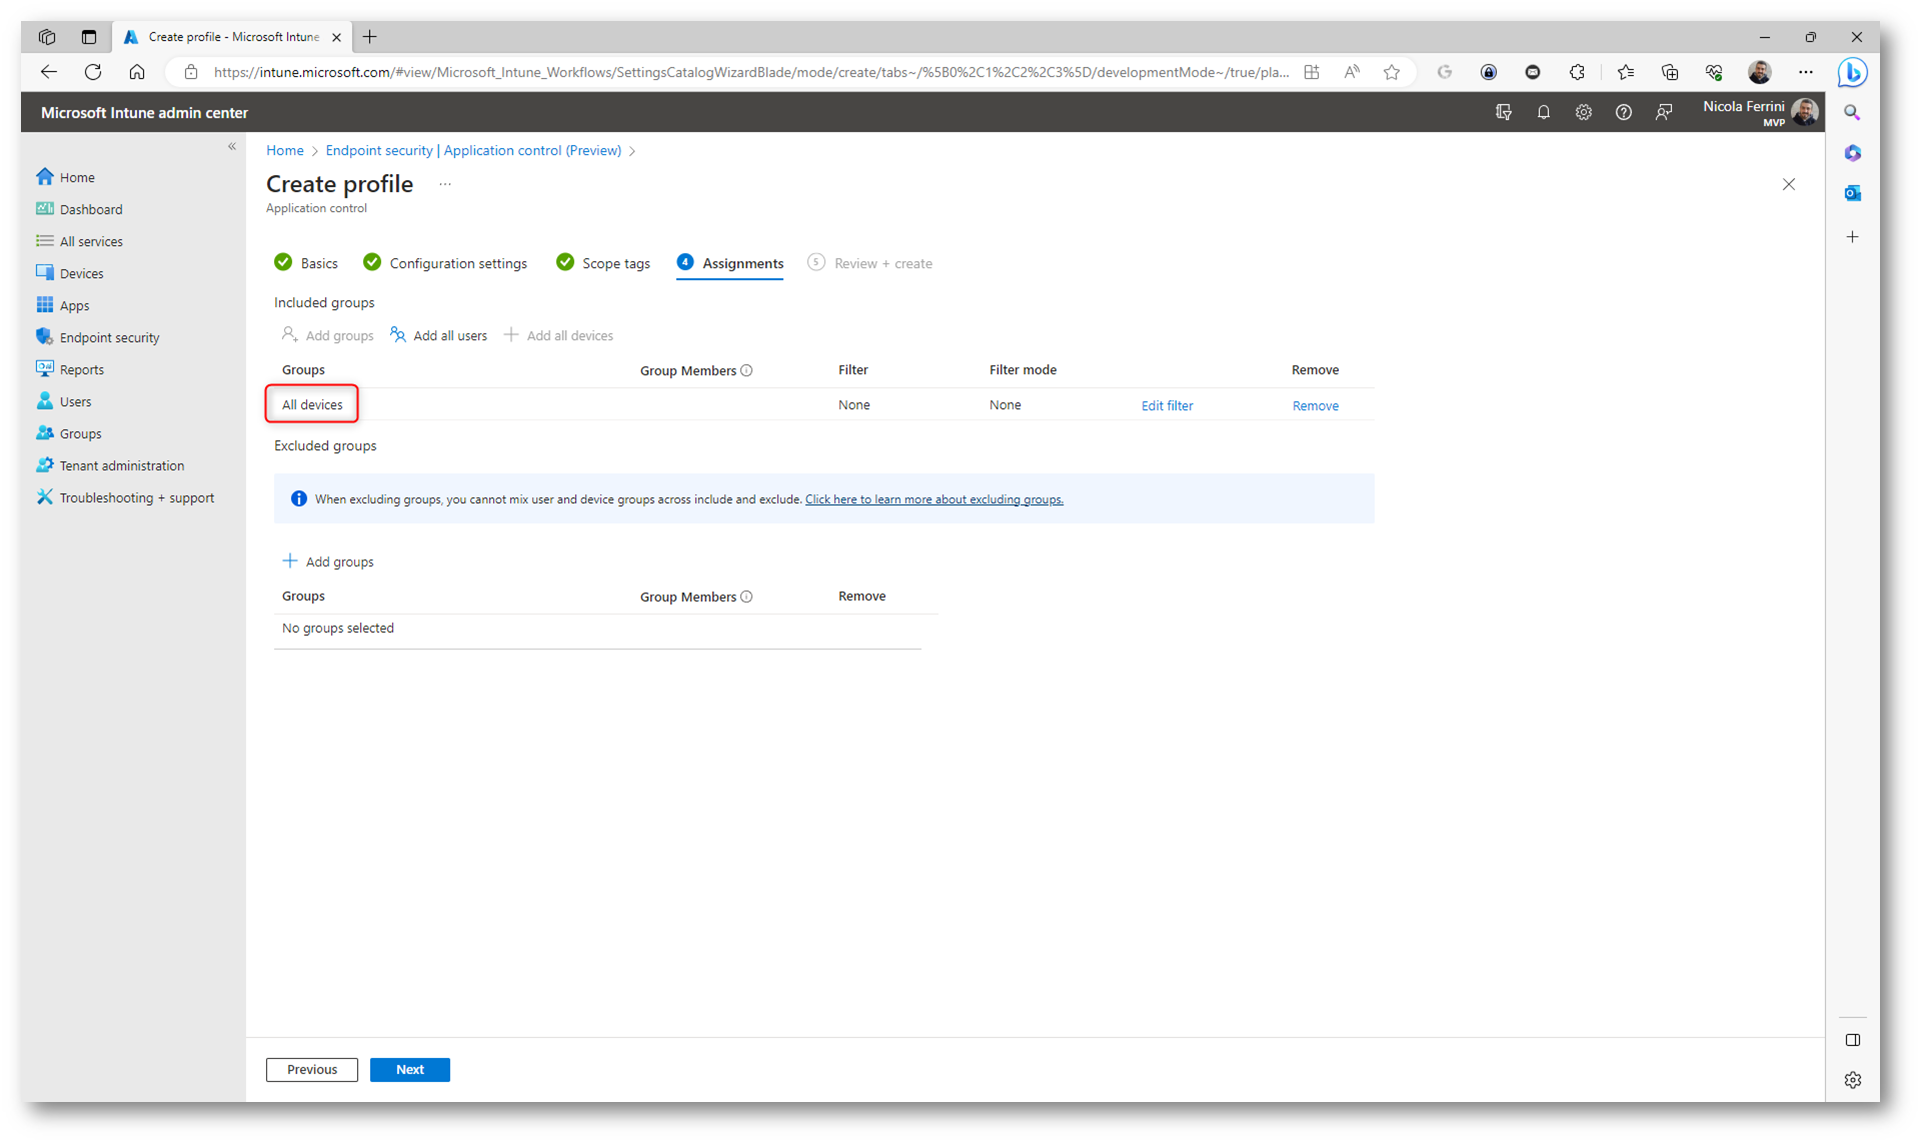Close the Create profile blade
This screenshot has width=1922, height=1144.
tap(1788, 184)
